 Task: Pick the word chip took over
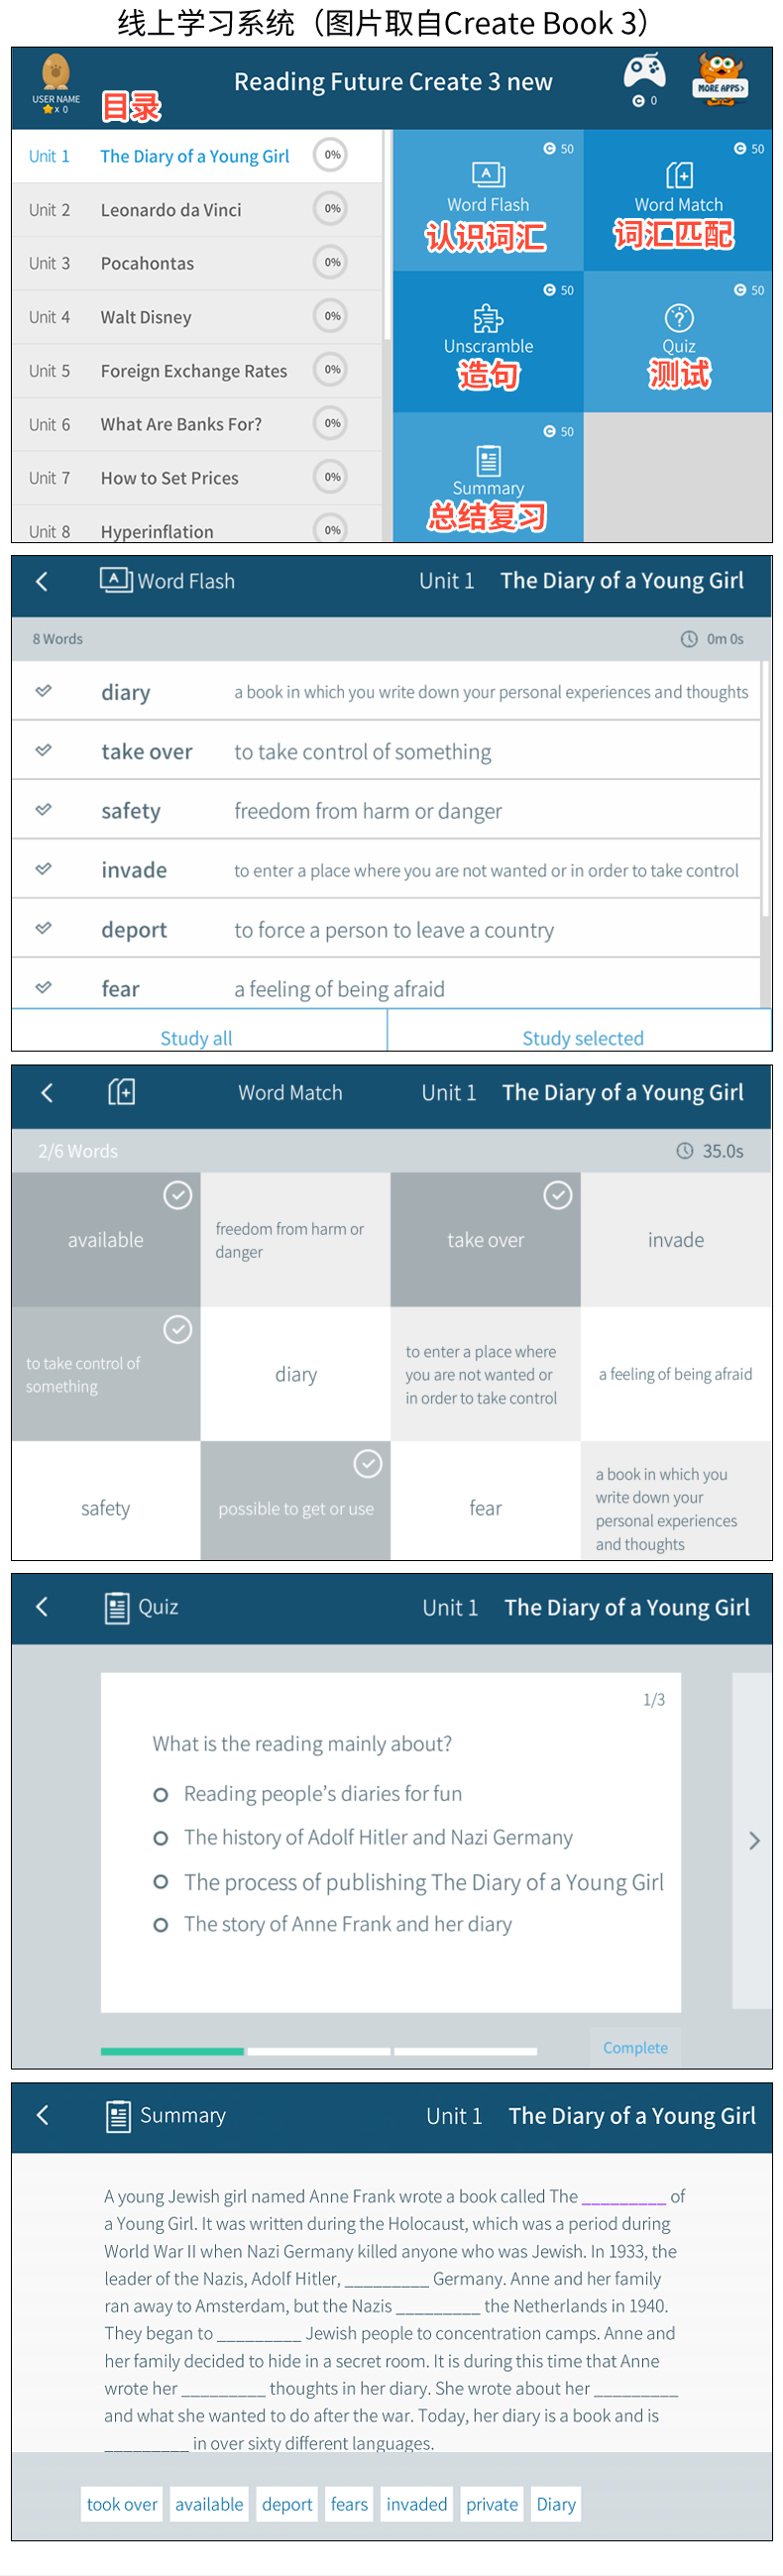pyautogui.click(x=122, y=2503)
